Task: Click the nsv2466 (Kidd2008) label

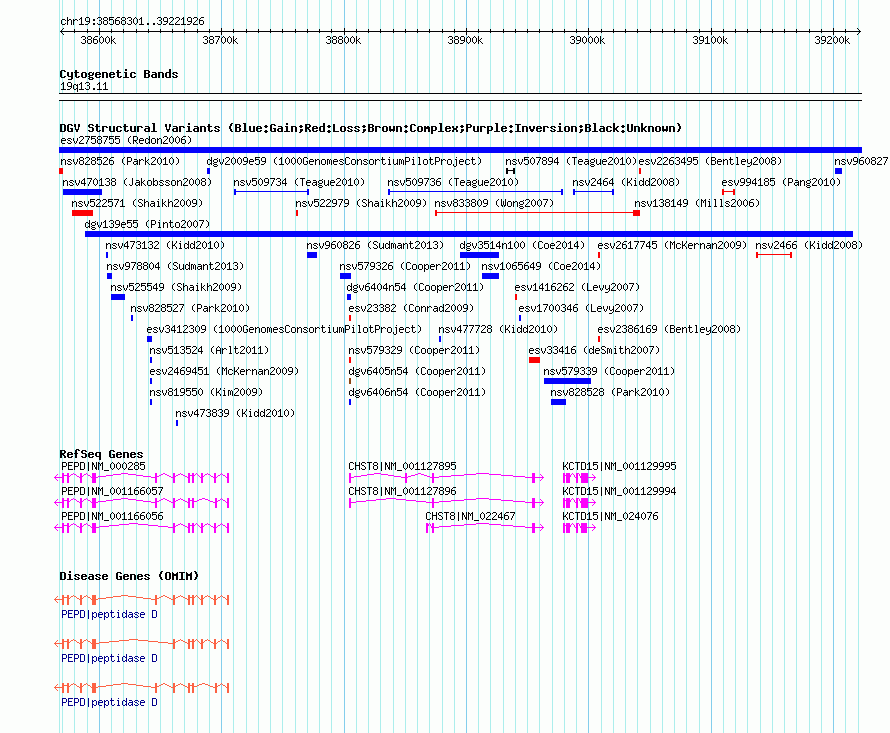Action: [809, 245]
